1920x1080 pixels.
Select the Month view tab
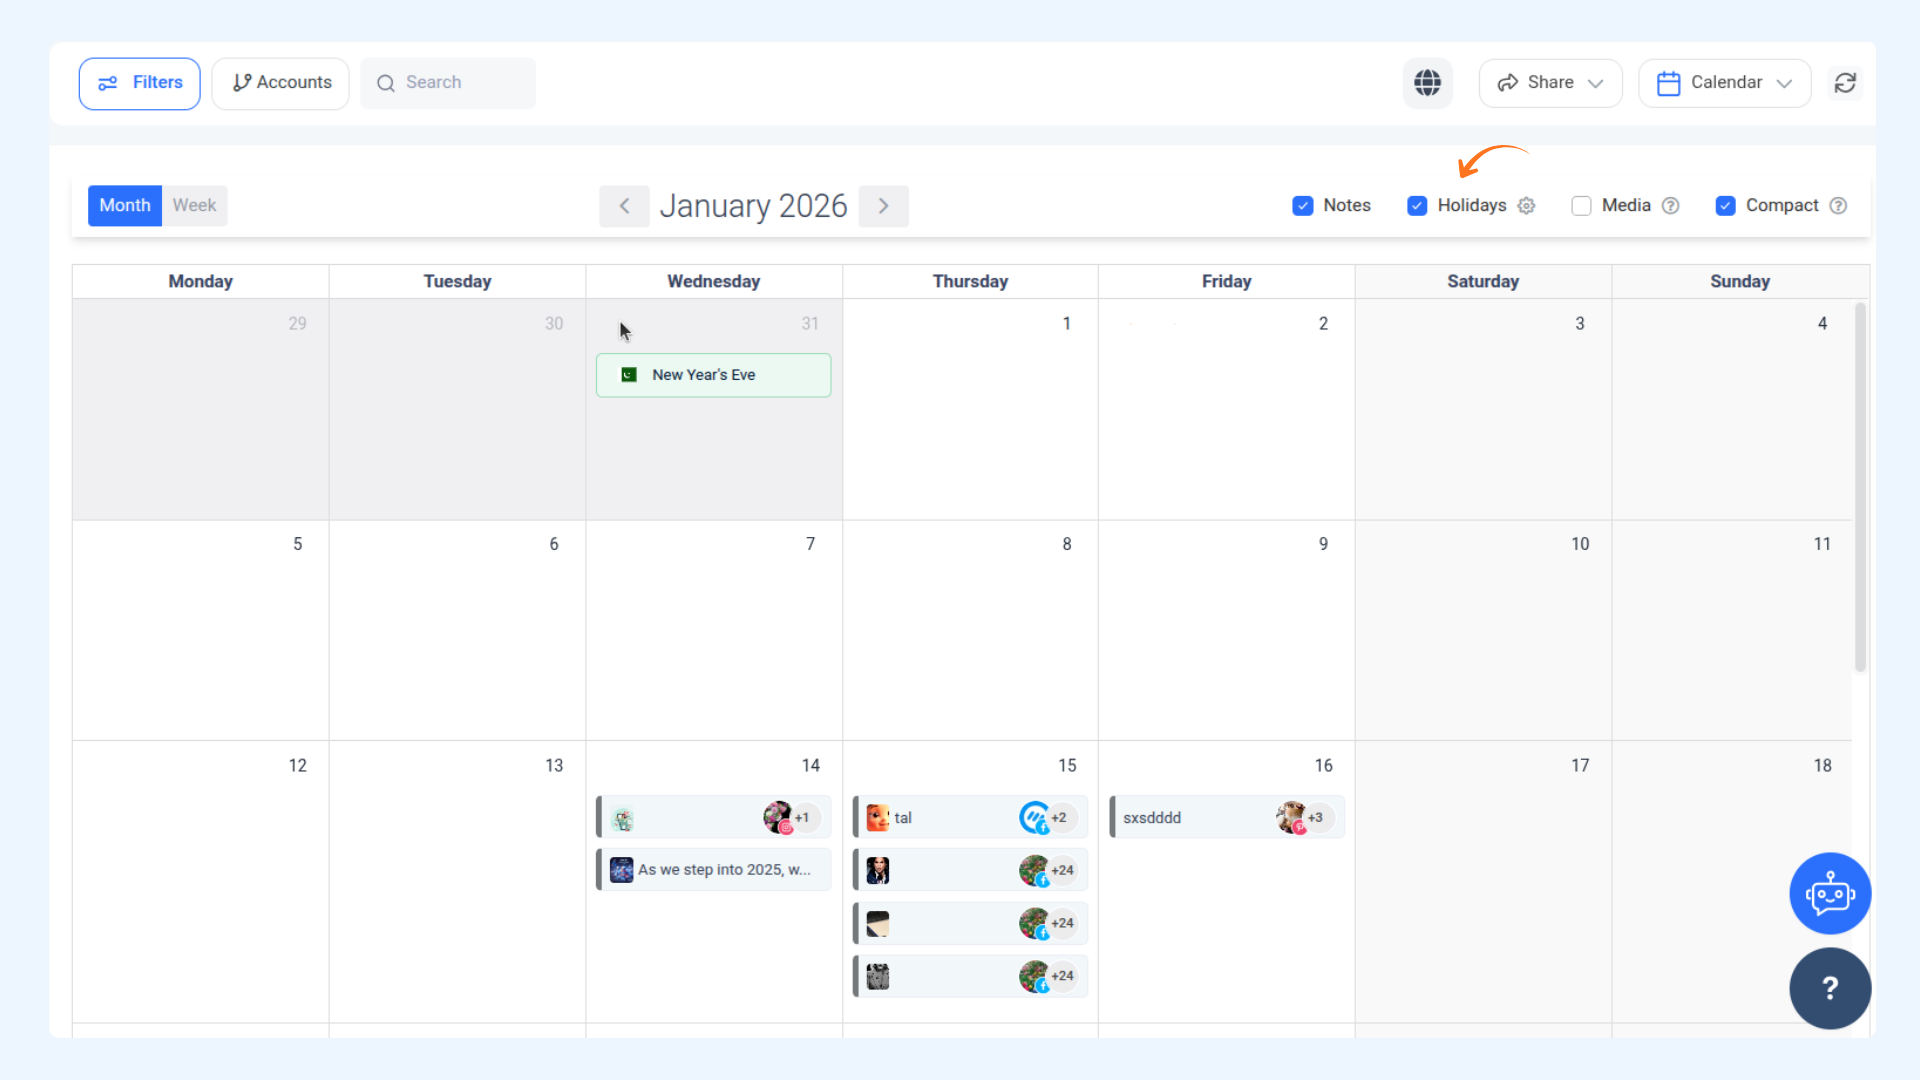(125, 206)
